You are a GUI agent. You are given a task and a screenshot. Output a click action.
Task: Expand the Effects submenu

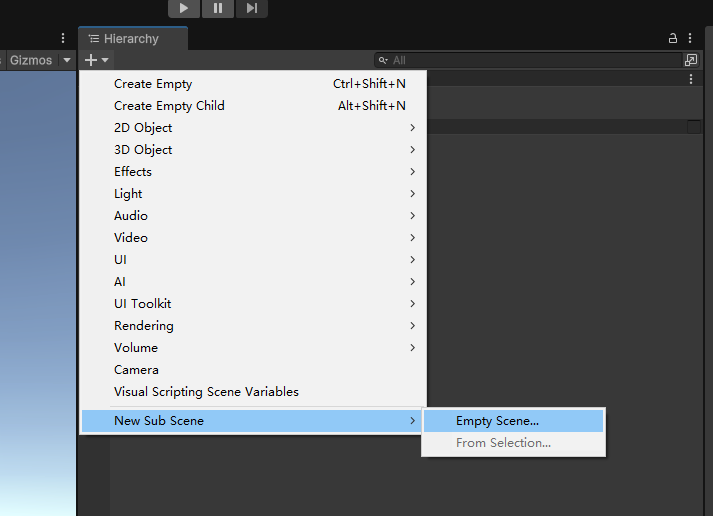pos(254,172)
